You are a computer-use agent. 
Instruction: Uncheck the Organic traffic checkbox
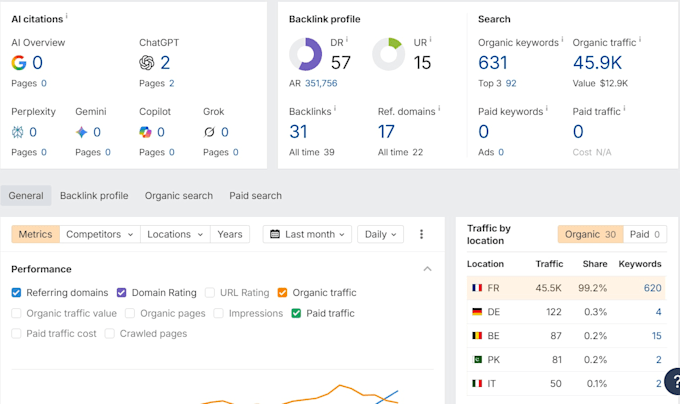(282, 293)
